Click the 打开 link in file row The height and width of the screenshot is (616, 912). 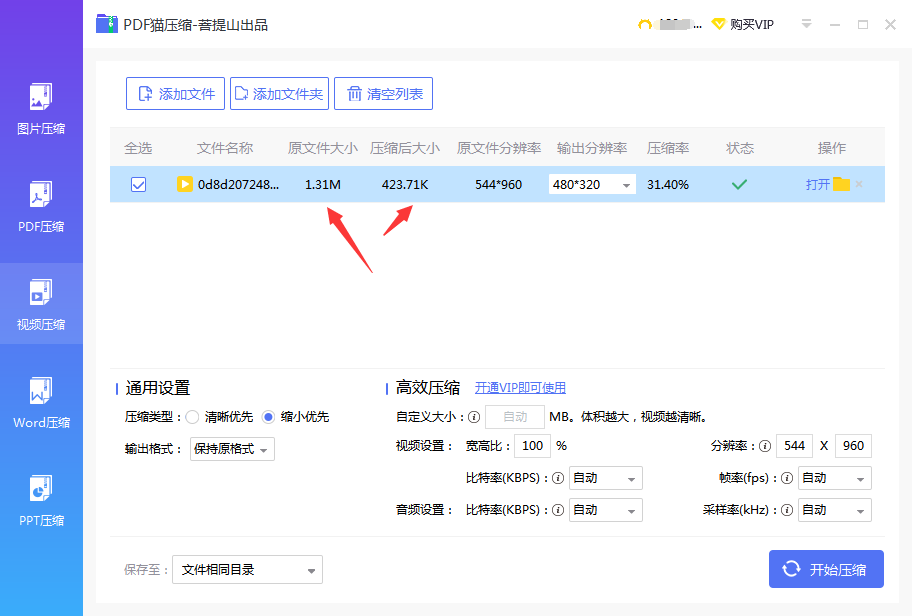tap(817, 184)
